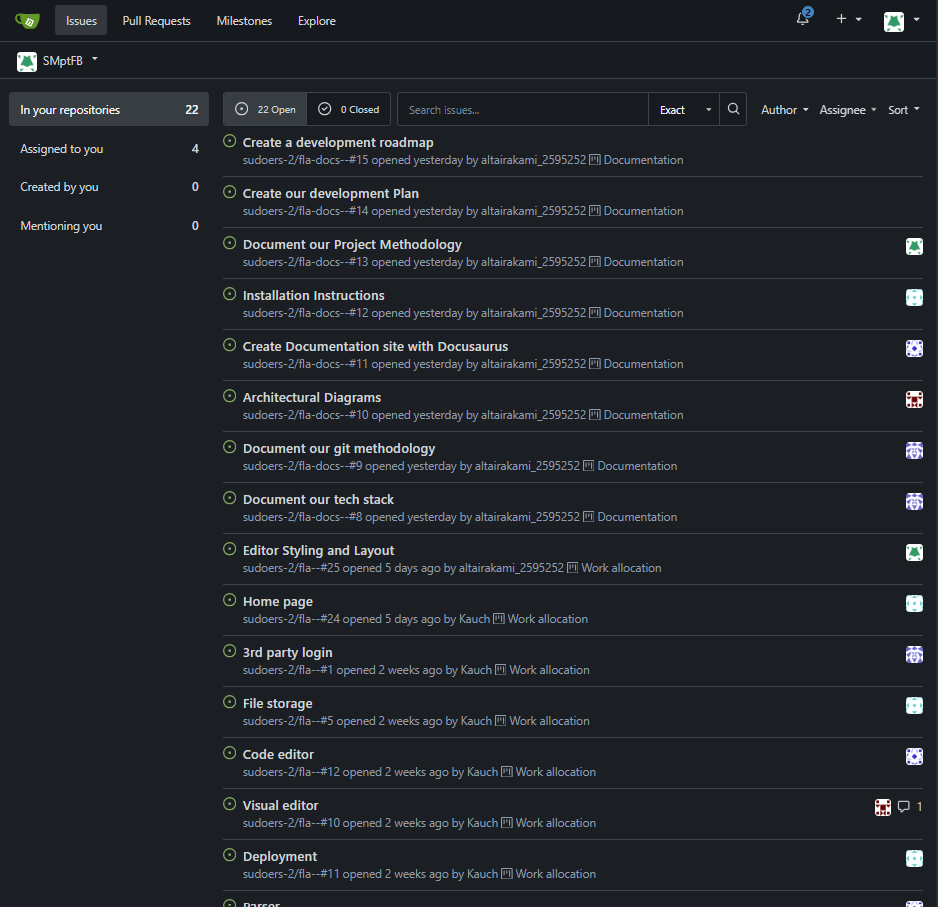Open the Deployment issue

280,856
